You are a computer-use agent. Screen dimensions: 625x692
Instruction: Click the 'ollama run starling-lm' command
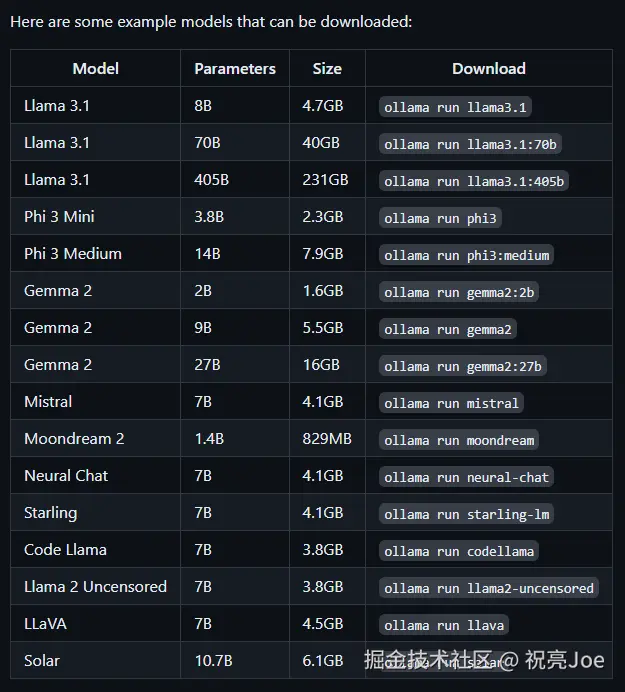click(x=467, y=514)
